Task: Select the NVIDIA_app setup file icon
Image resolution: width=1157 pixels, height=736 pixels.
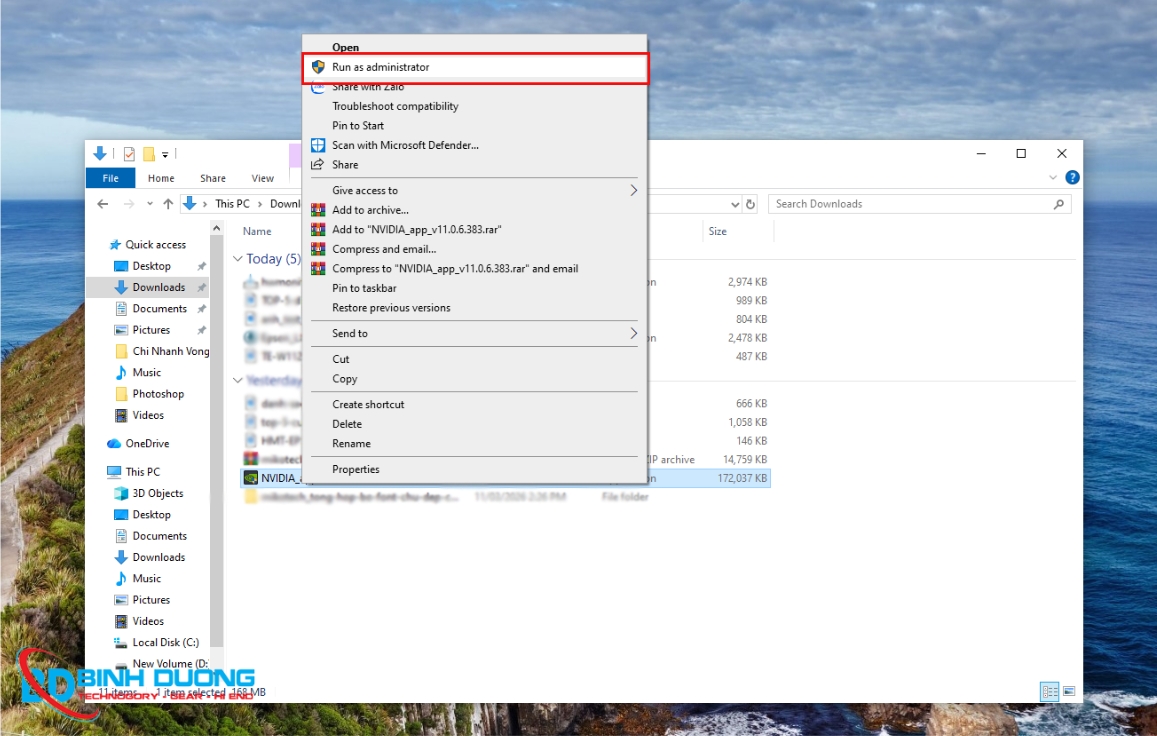Action: [250, 478]
